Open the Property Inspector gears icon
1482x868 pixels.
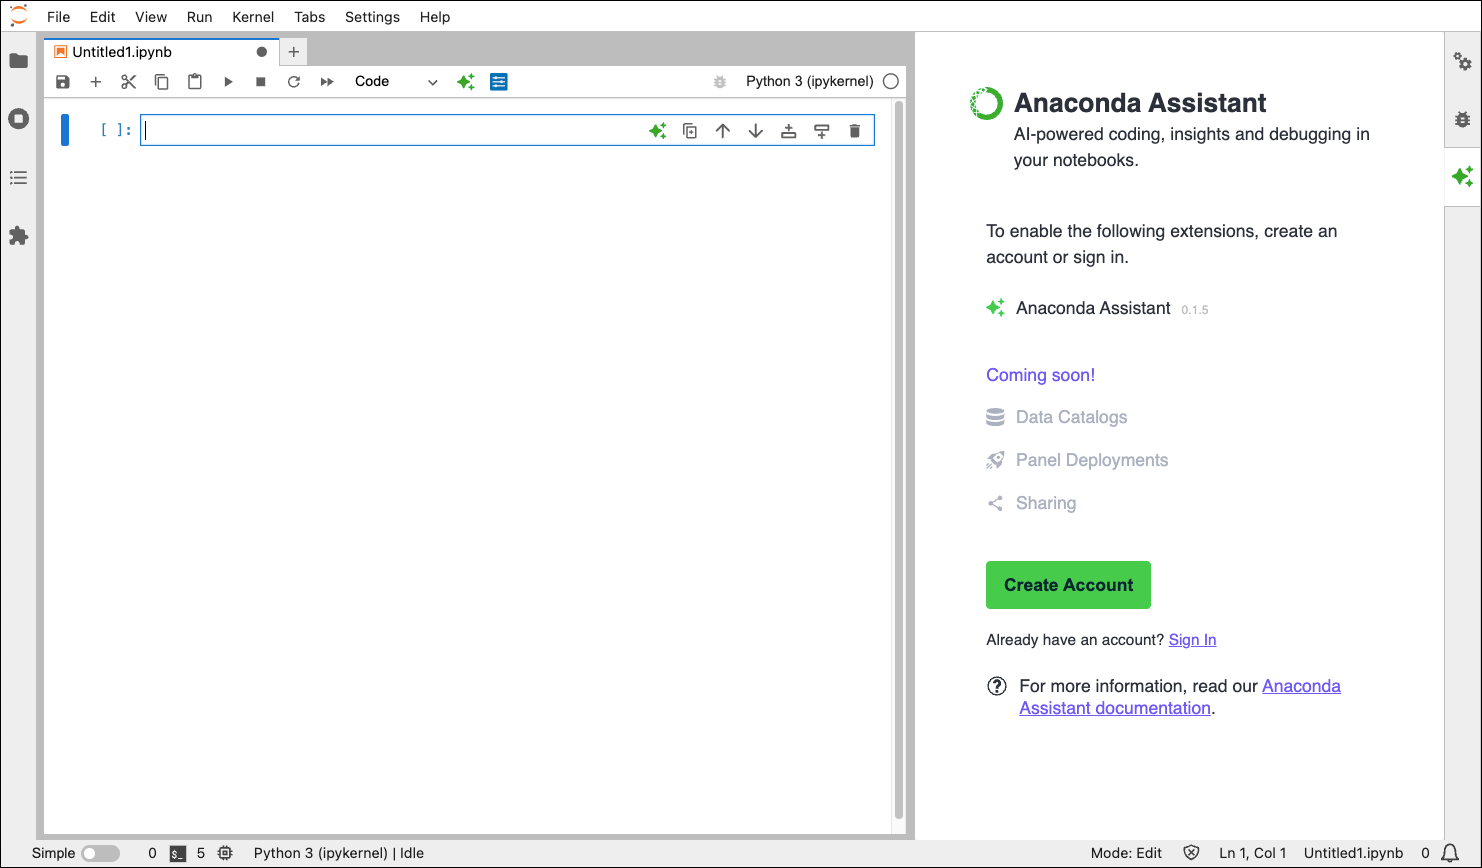(1463, 62)
